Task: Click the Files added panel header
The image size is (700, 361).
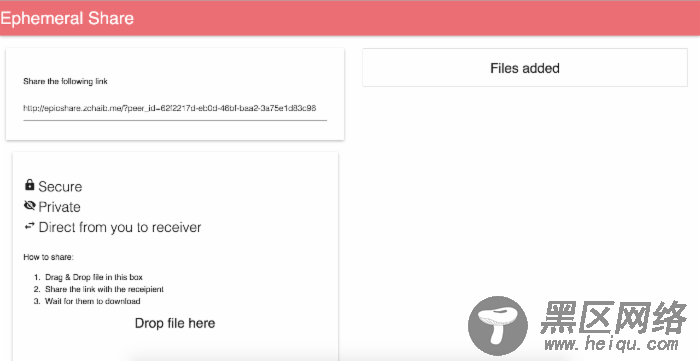Action: [525, 68]
